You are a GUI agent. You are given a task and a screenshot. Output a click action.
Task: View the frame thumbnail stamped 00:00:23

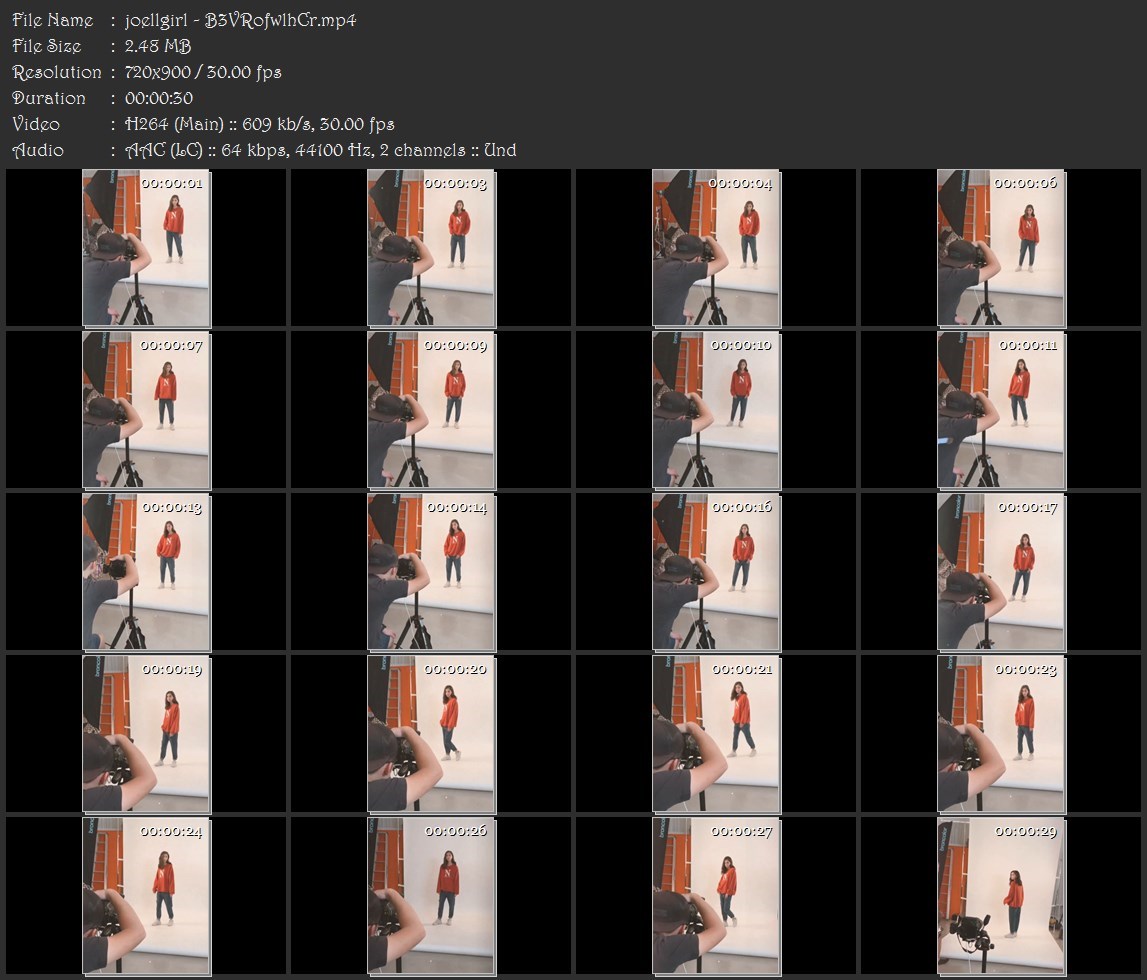coord(1001,734)
